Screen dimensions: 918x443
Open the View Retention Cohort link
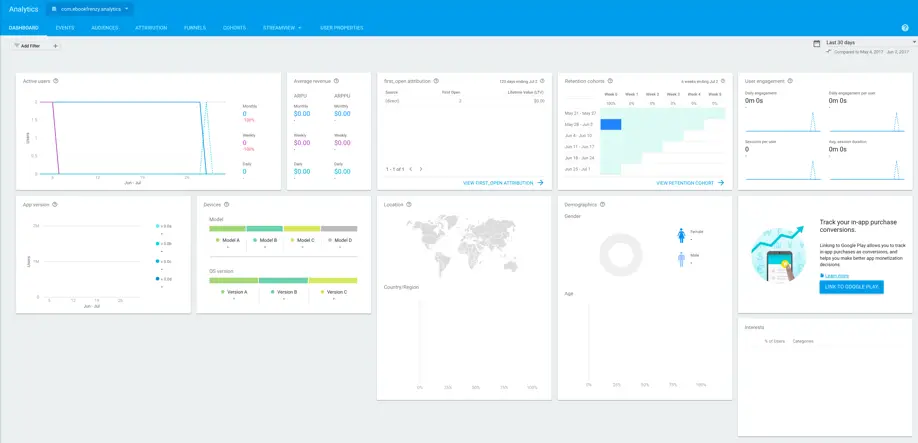coord(690,183)
